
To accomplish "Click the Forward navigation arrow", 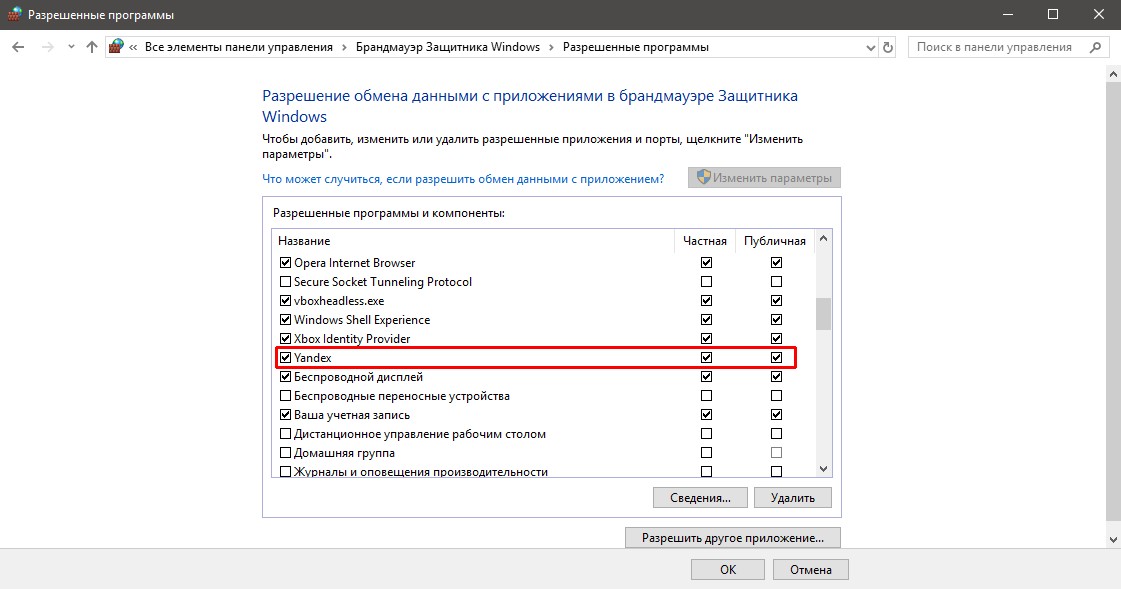I will pyautogui.click(x=45, y=47).
